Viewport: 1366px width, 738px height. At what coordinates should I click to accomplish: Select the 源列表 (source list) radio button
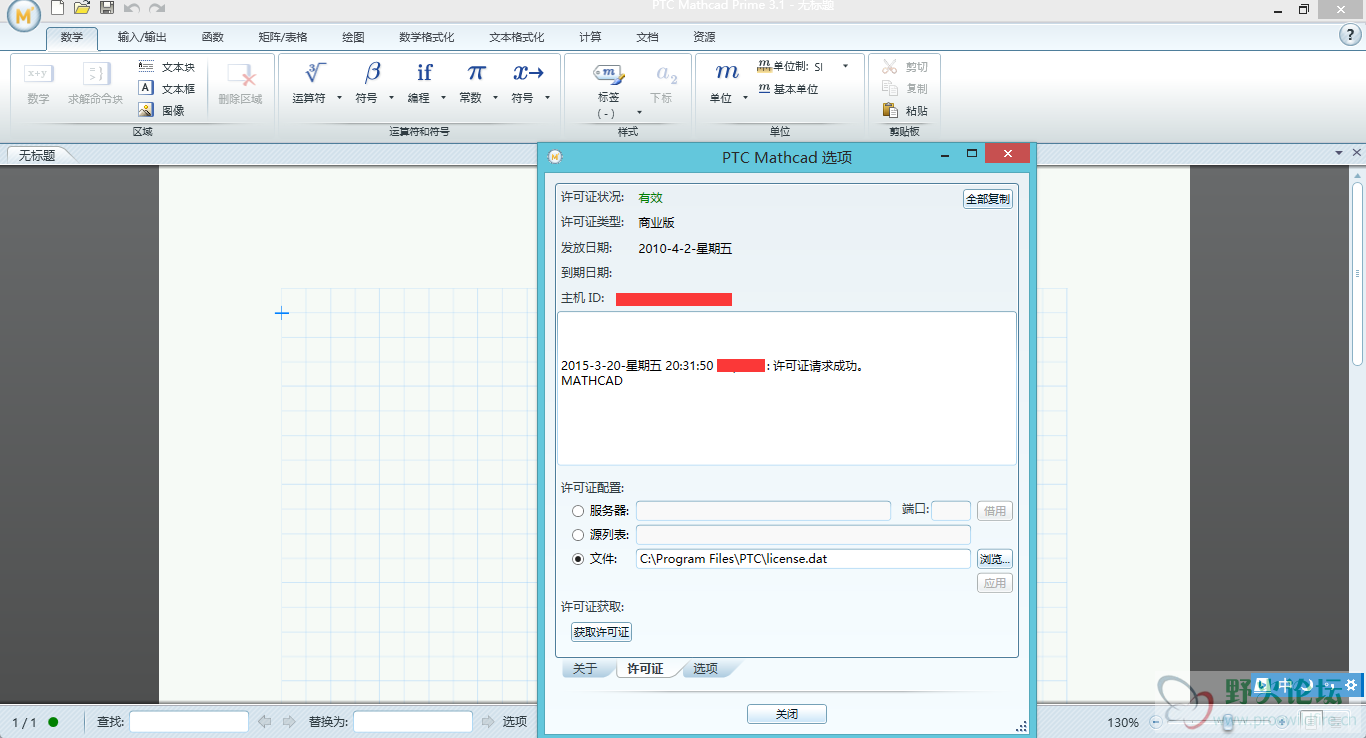coord(578,535)
